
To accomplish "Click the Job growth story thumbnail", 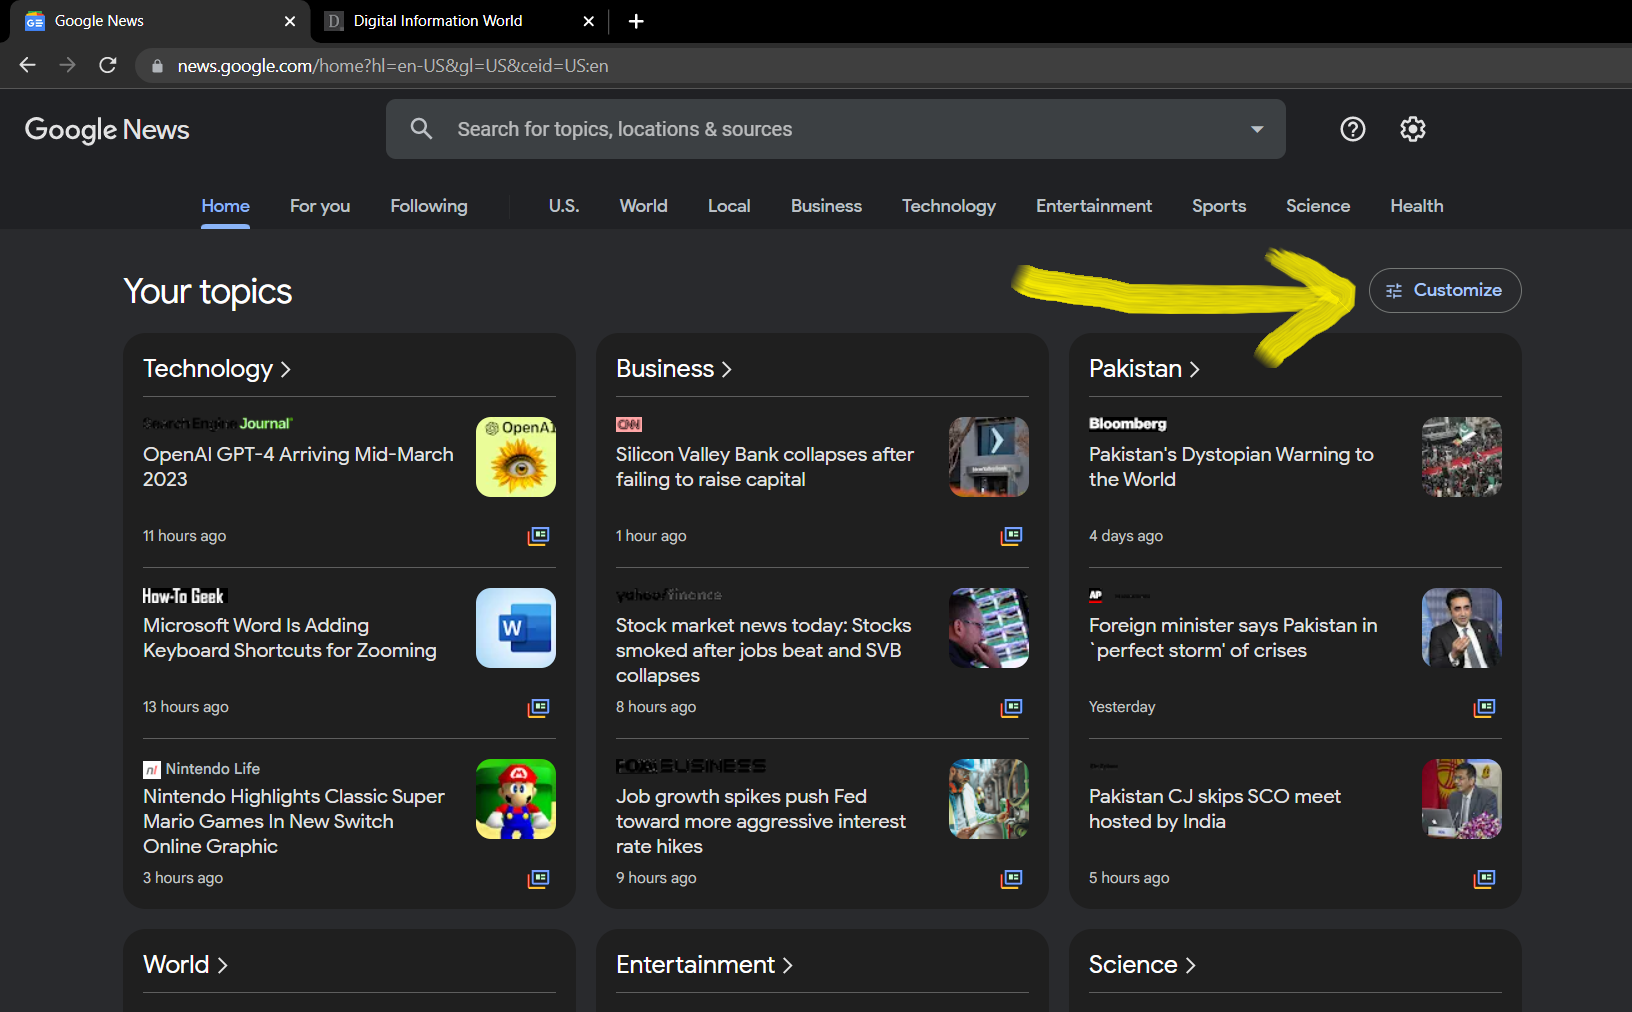I will coord(989,799).
